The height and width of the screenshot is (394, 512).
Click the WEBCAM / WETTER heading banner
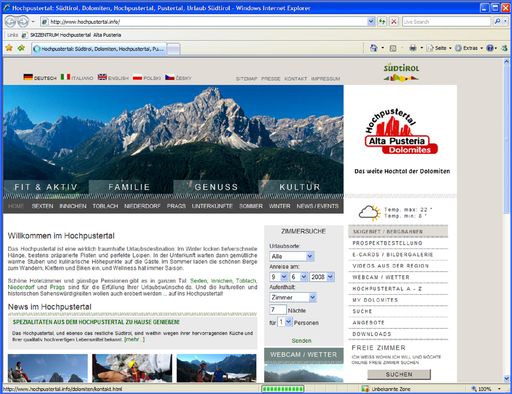point(304,355)
